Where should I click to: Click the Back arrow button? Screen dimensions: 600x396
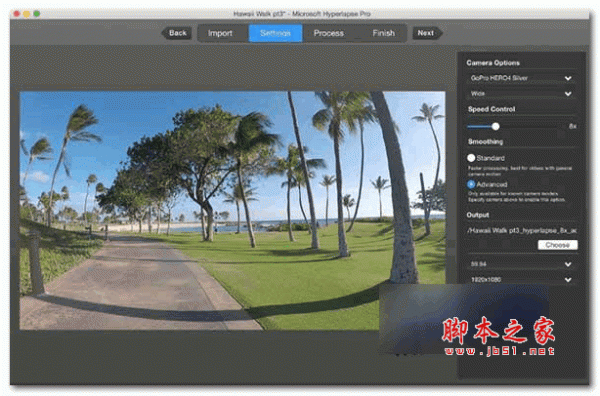point(176,33)
